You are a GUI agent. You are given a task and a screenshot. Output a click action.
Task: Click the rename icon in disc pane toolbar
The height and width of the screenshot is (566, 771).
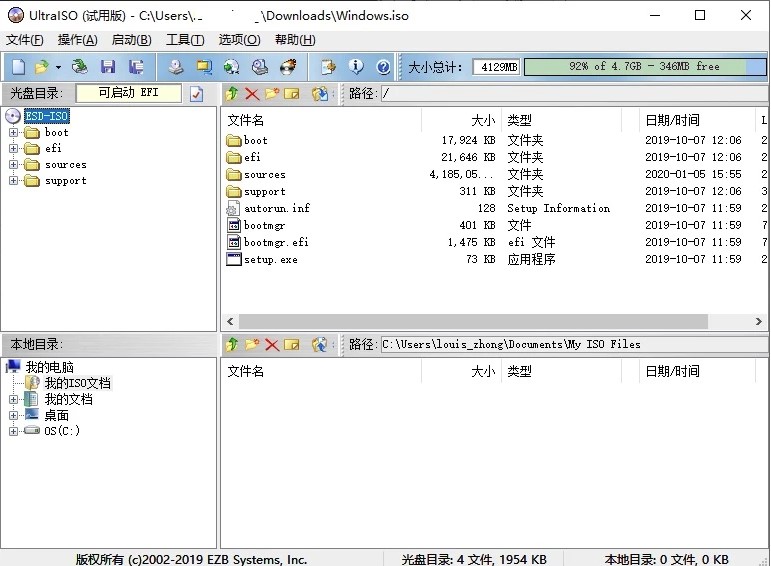point(292,93)
